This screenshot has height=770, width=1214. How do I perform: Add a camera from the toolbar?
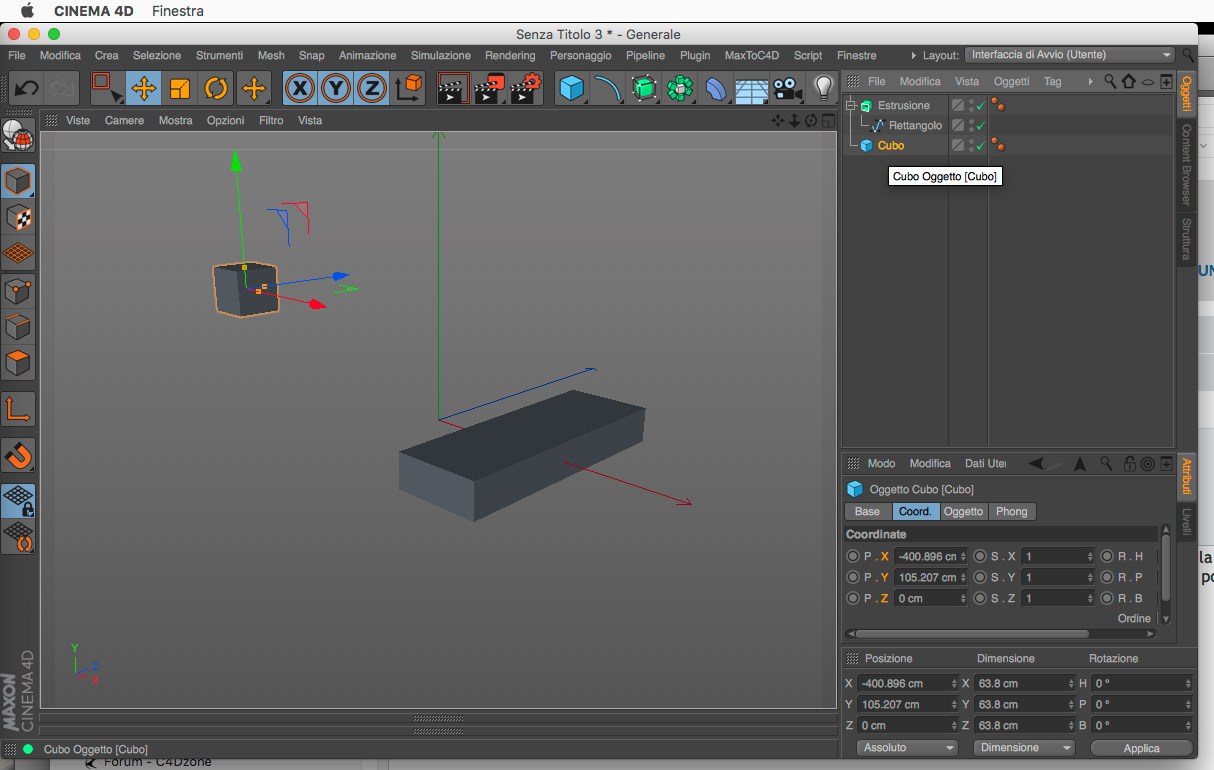(788, 88)
